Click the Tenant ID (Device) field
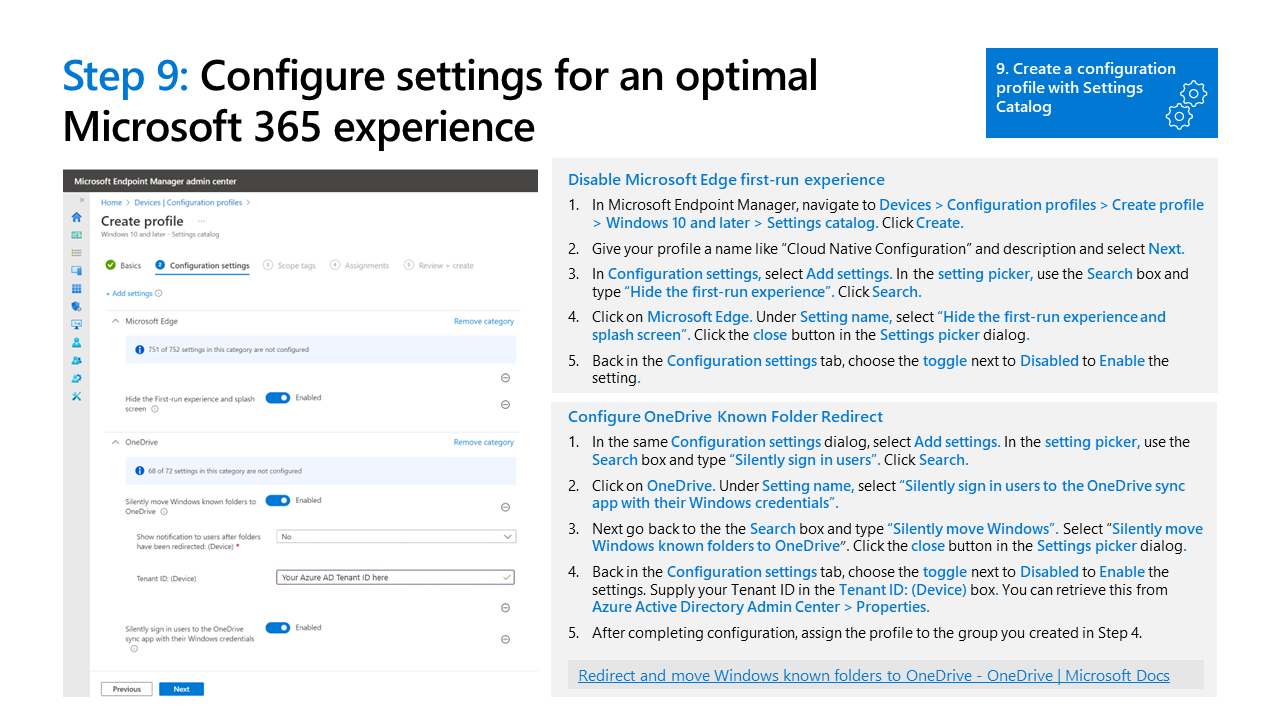This screenshot has height=720, width=1280. click(x=396, y=577)
